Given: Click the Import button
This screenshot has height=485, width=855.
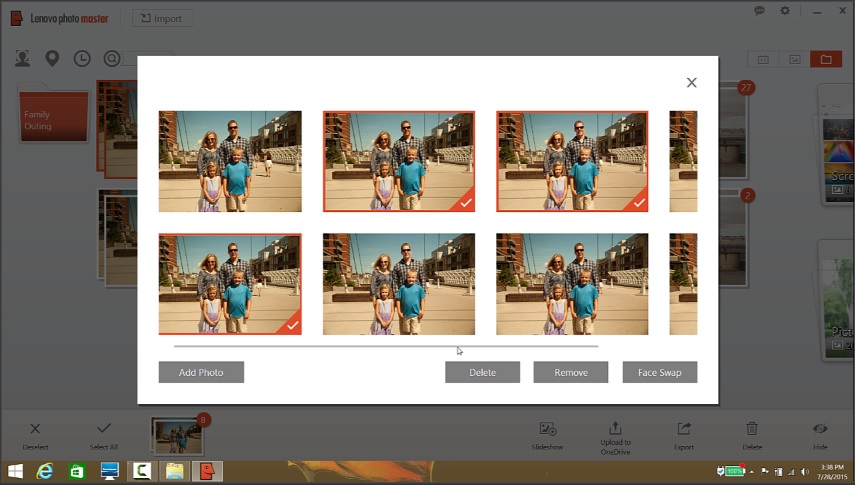Looking at the screenshot, I should coord(162,19).
